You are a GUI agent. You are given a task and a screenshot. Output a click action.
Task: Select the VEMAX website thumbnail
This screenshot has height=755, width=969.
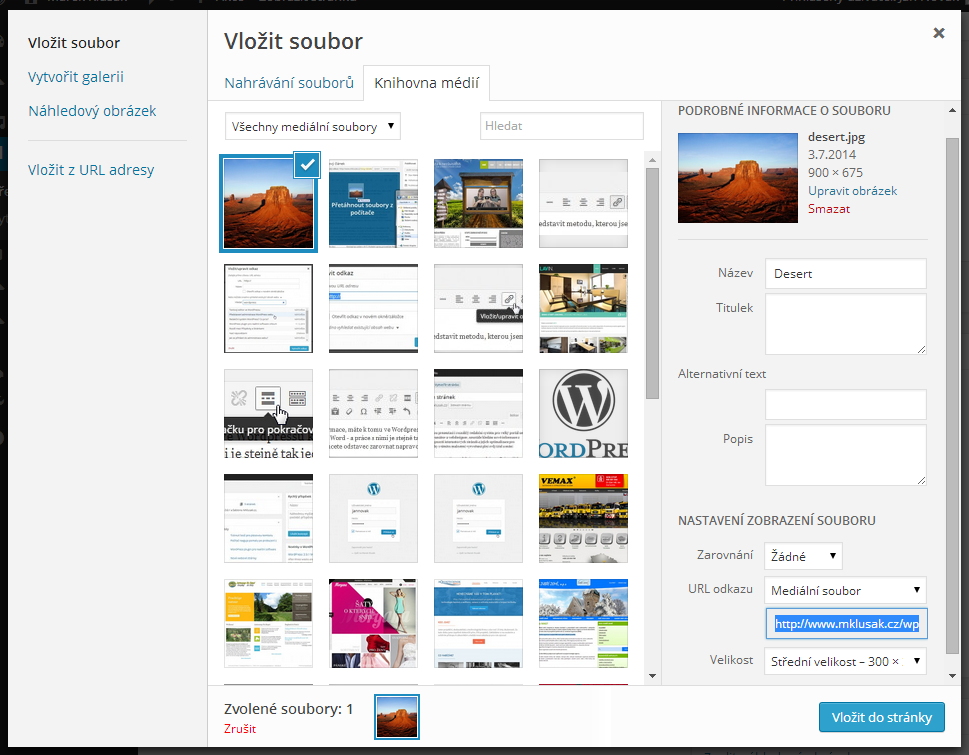[x=583, y=518]
